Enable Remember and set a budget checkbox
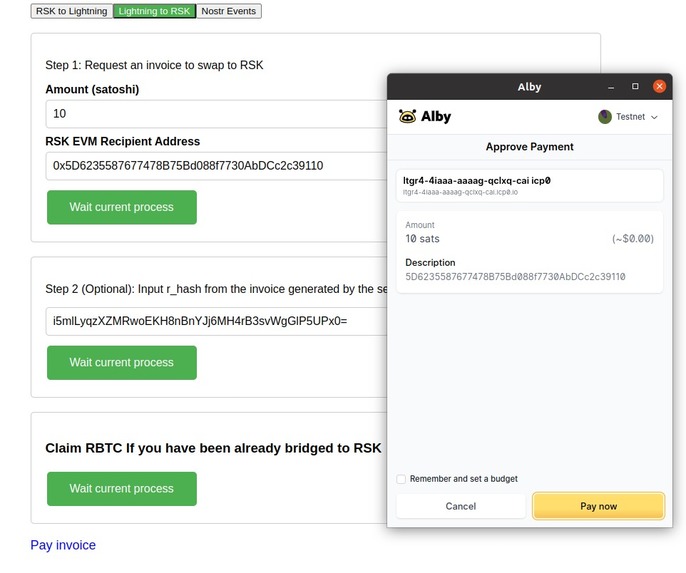Screen dimensions: 686x573 [x=402, y=479]
